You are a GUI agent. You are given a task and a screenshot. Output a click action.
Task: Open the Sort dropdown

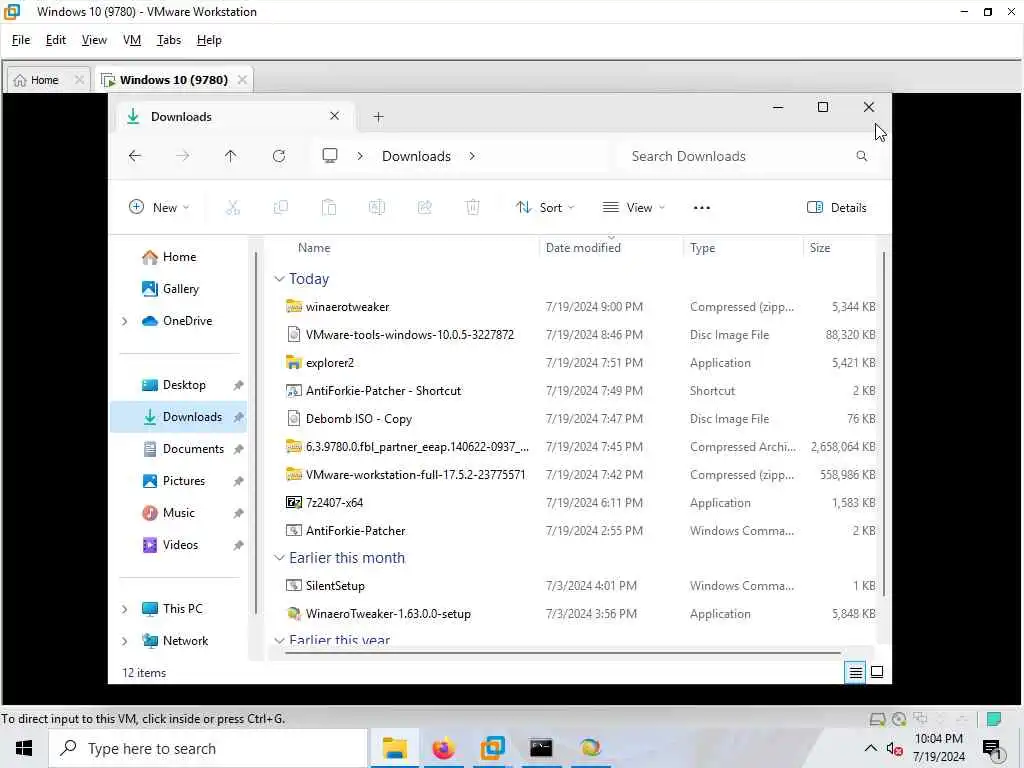(545, 208)
